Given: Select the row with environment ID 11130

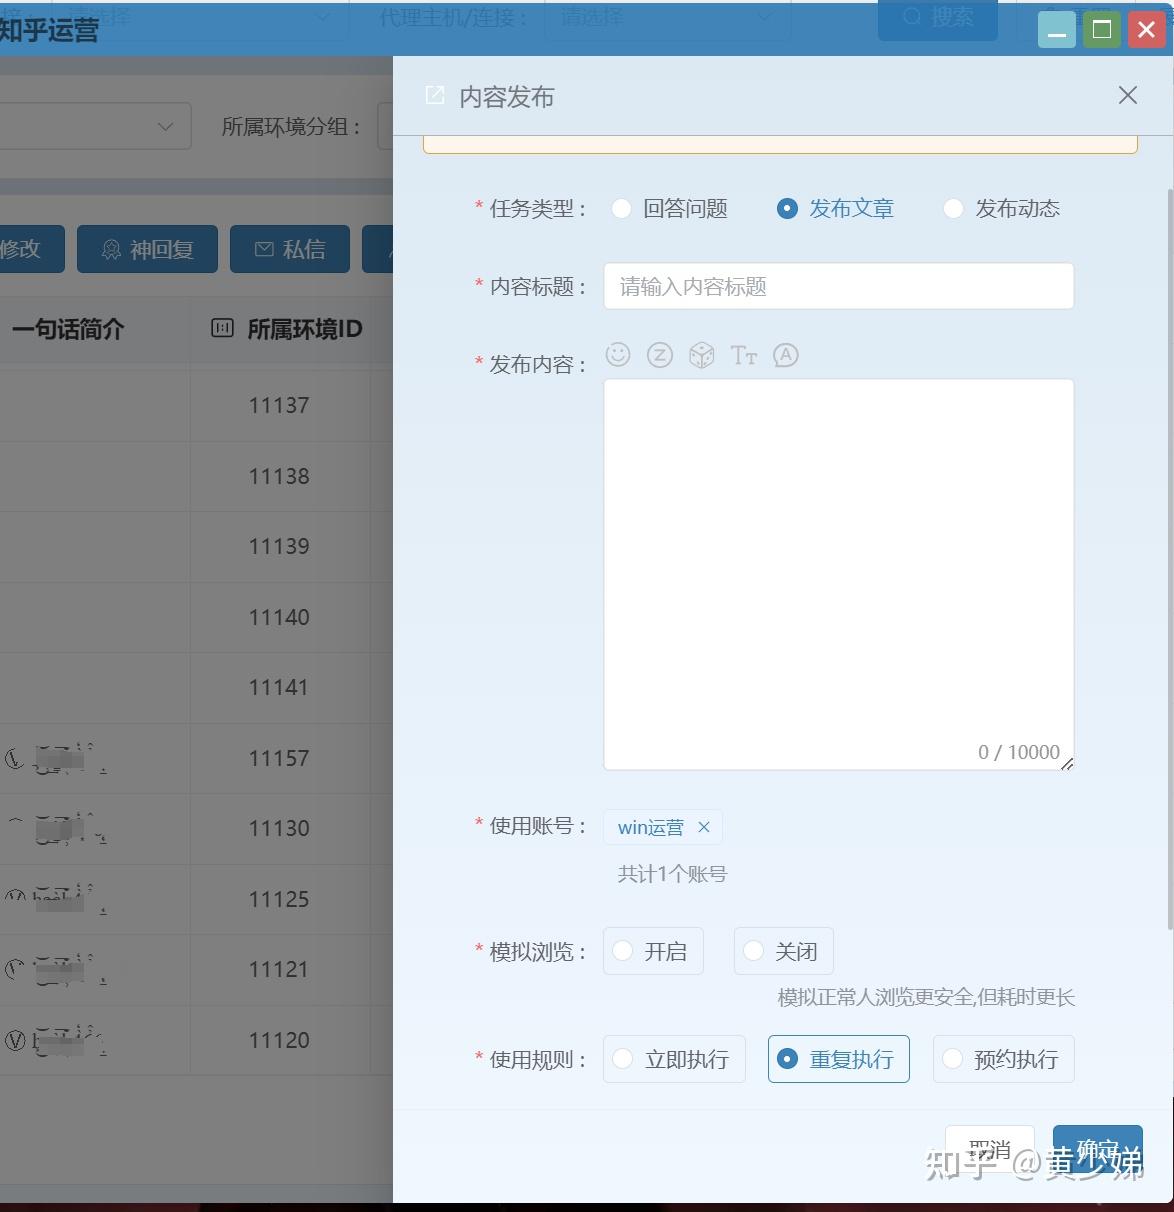Looking at the screenshot, I should [x=196, y=828].
